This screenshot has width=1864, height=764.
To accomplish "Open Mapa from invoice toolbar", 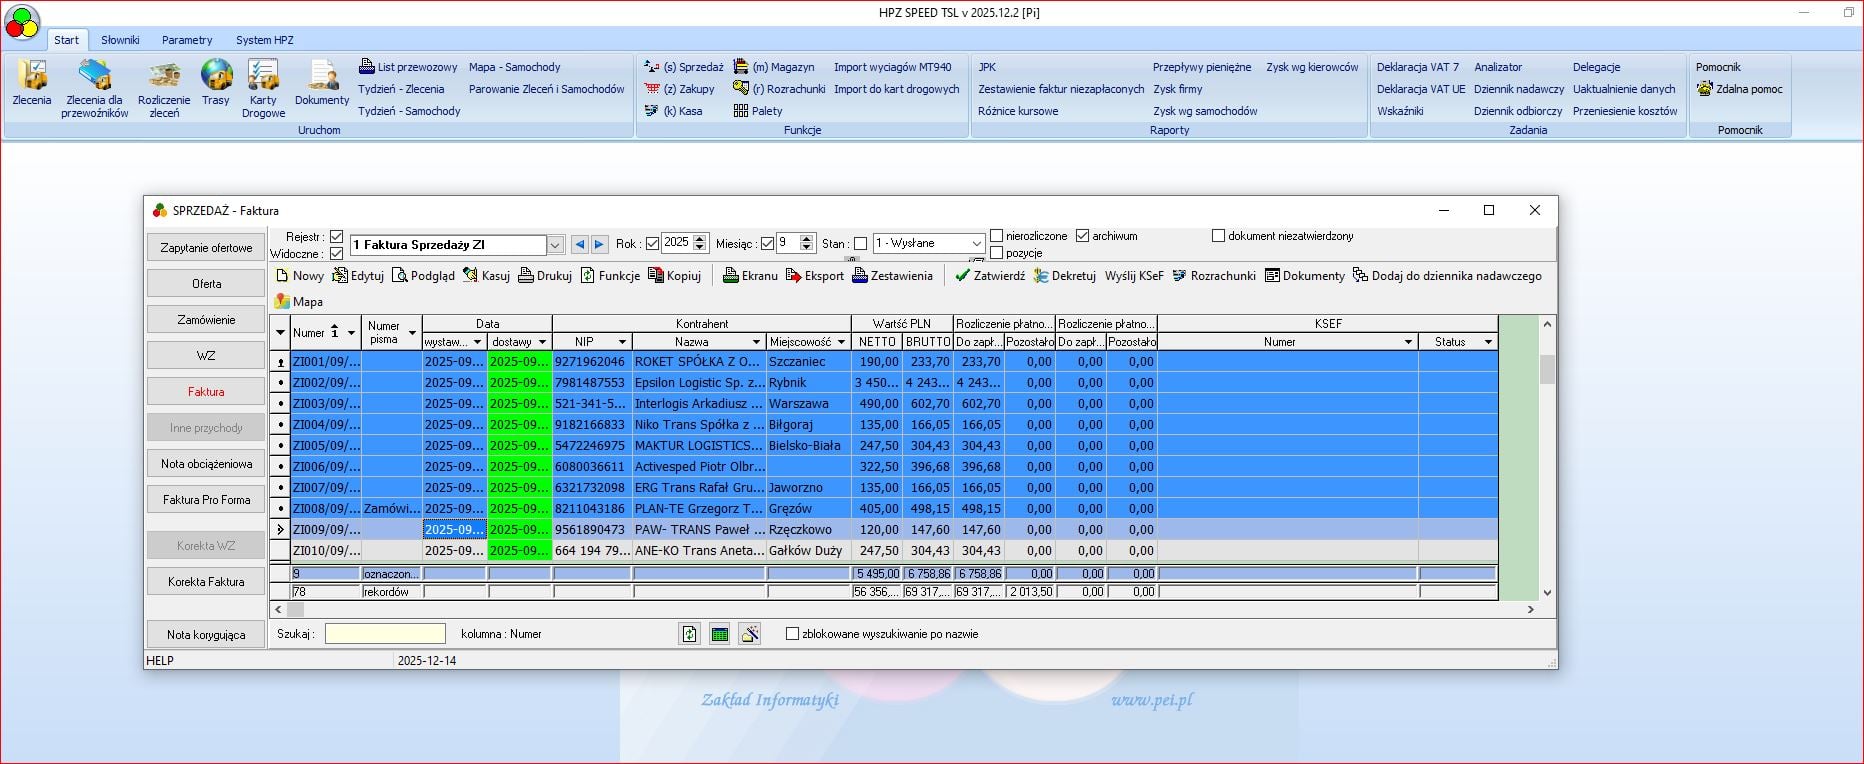I will click(x=299, y=301).
